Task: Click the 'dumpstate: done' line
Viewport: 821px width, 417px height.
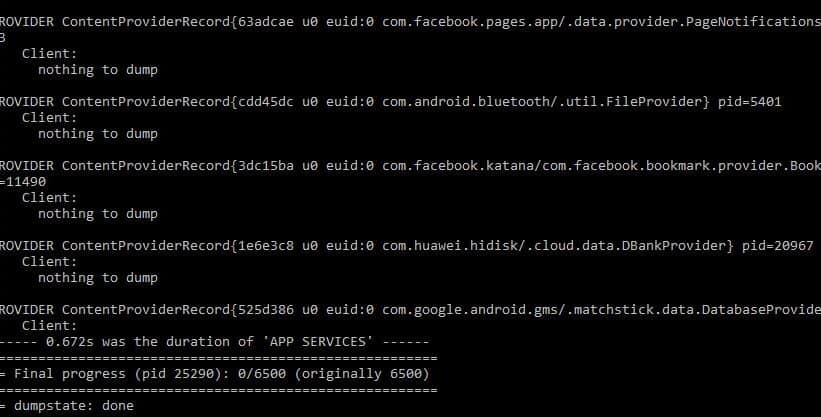Action: point(67,405)
